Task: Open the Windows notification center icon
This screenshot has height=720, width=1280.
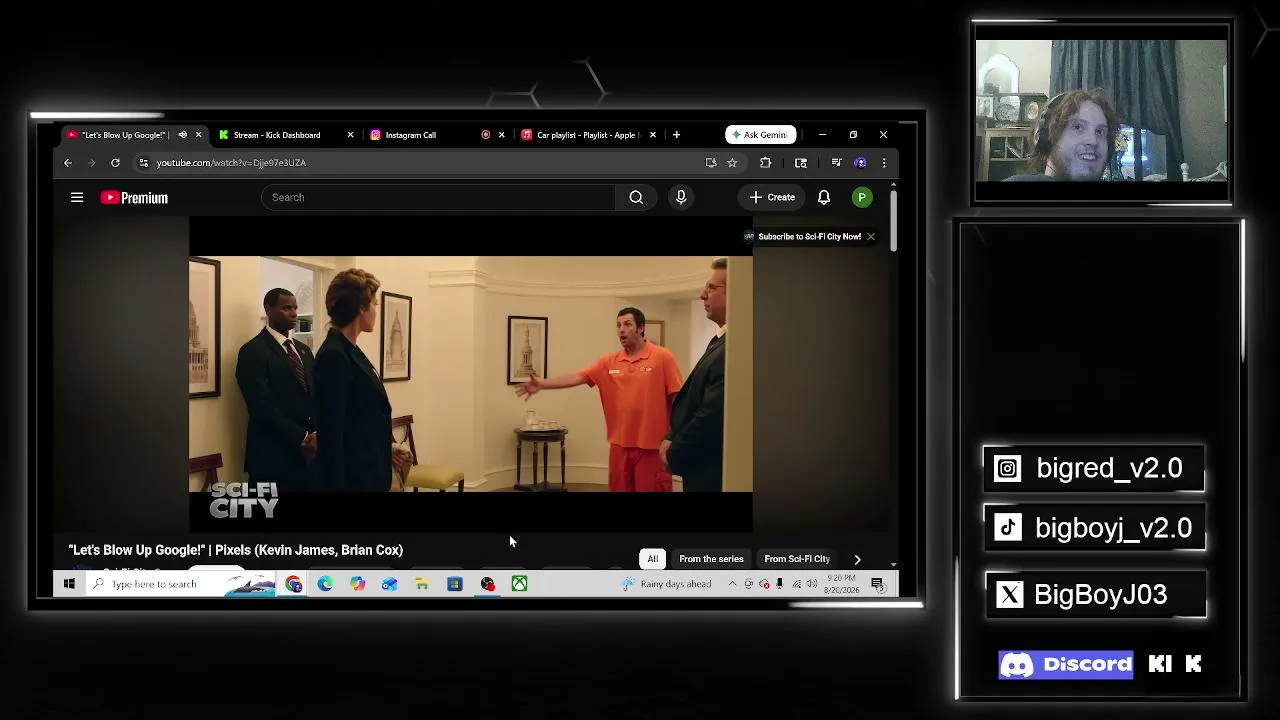Action: [877, 584]
